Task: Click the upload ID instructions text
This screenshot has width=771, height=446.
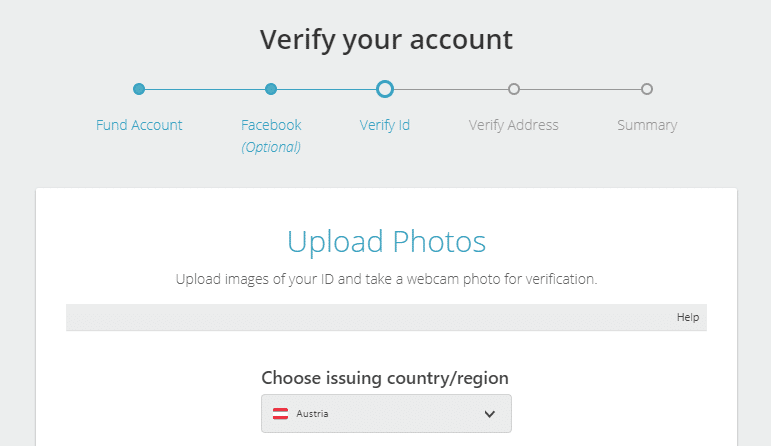Action: click(386, 279)
